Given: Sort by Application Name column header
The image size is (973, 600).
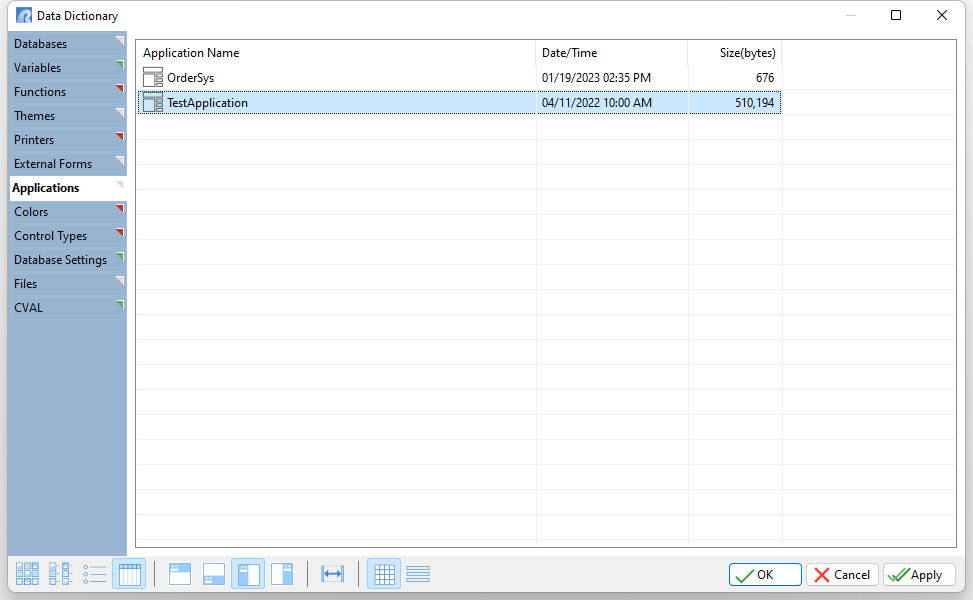Looking at the screenshot, I should (336, 53).
